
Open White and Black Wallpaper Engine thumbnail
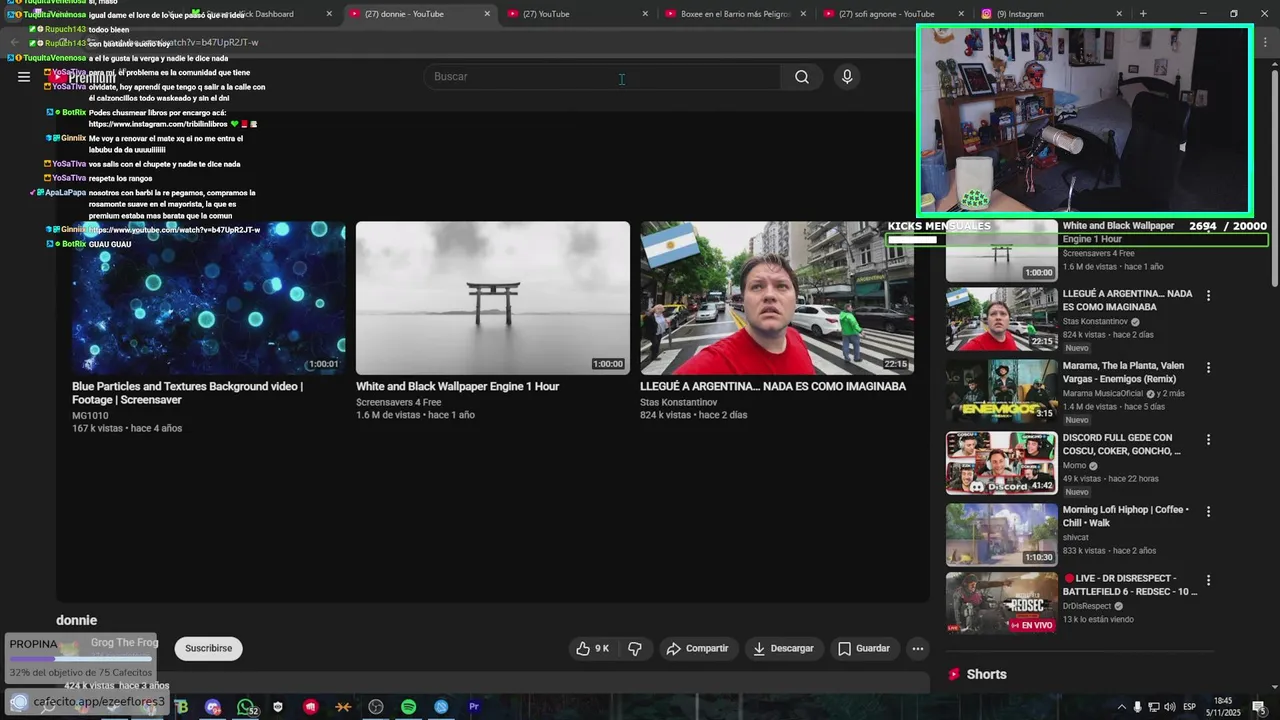(x=493, y=298)
